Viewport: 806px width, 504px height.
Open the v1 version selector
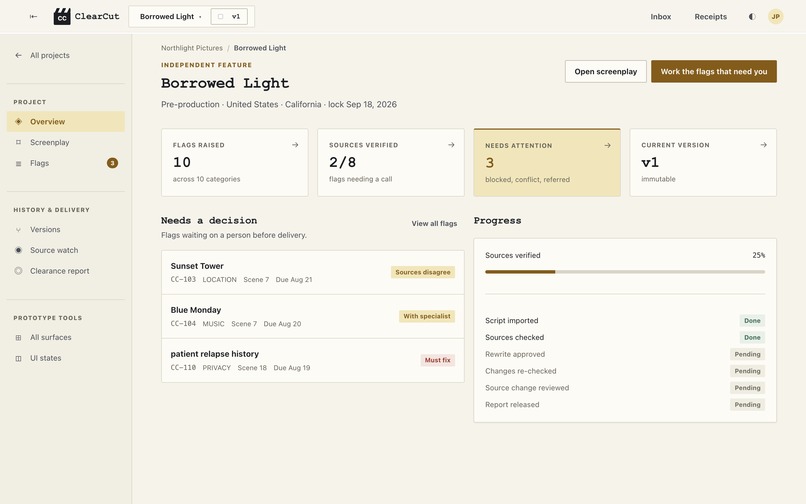coord(229,16)
